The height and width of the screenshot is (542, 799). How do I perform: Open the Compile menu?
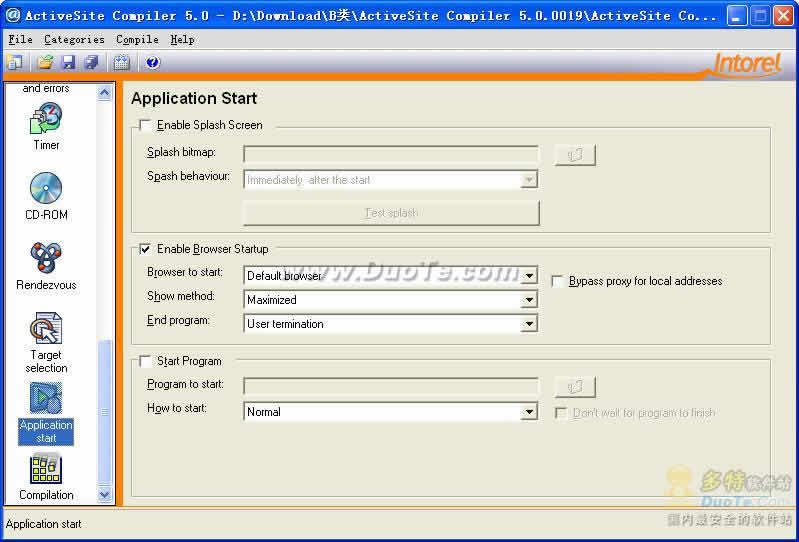(x=137, y=39)
